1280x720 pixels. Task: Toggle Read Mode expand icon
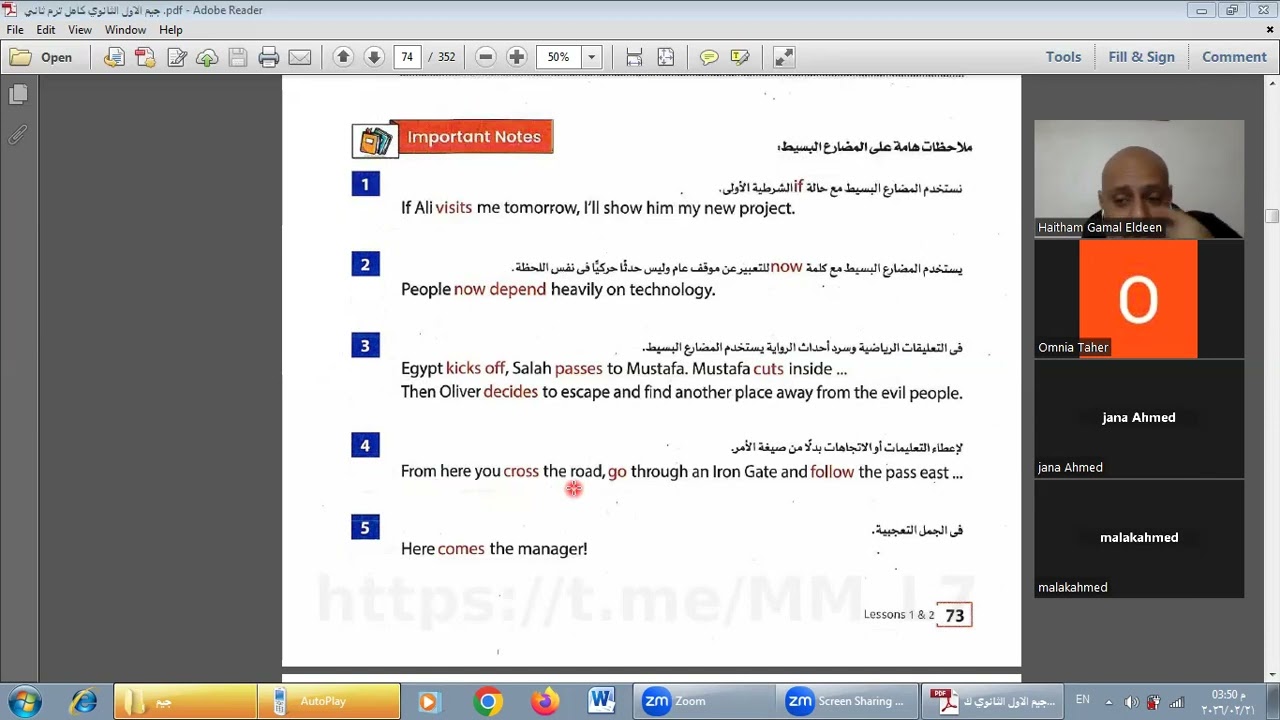(x=784, y=57)
